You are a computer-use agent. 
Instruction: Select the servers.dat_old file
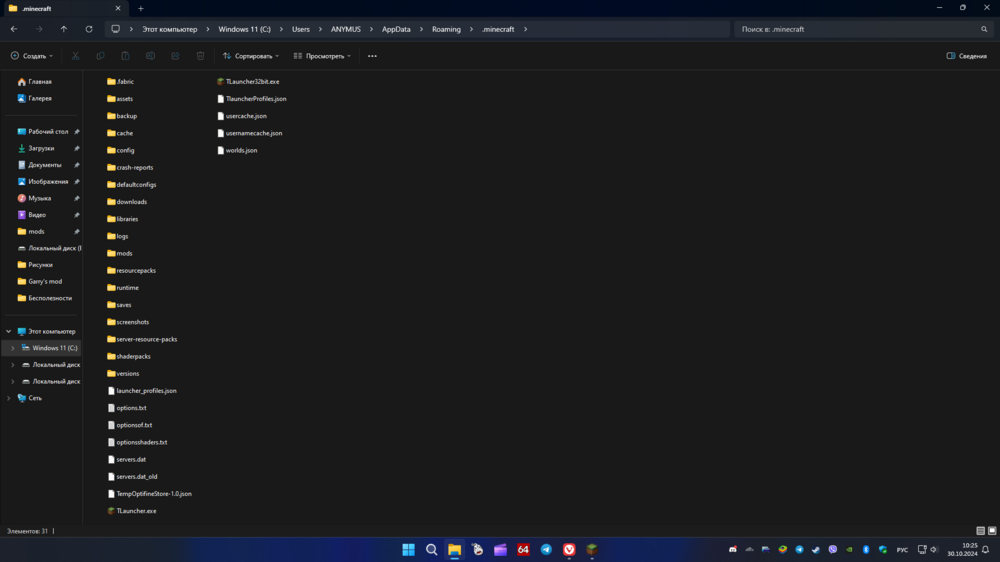pyautogui.click(x=133, y=477)
